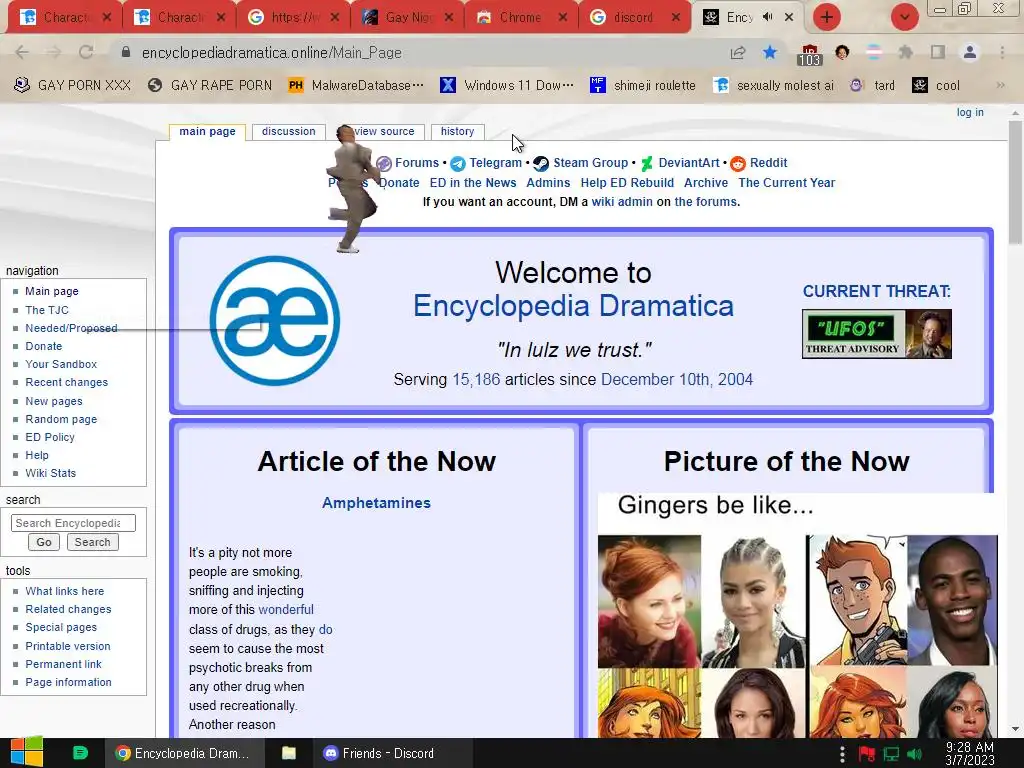The width and height of the screenshot is (1024, 768).
Task: Switch to the discord browser tab
Action: (x=633, y=17)
